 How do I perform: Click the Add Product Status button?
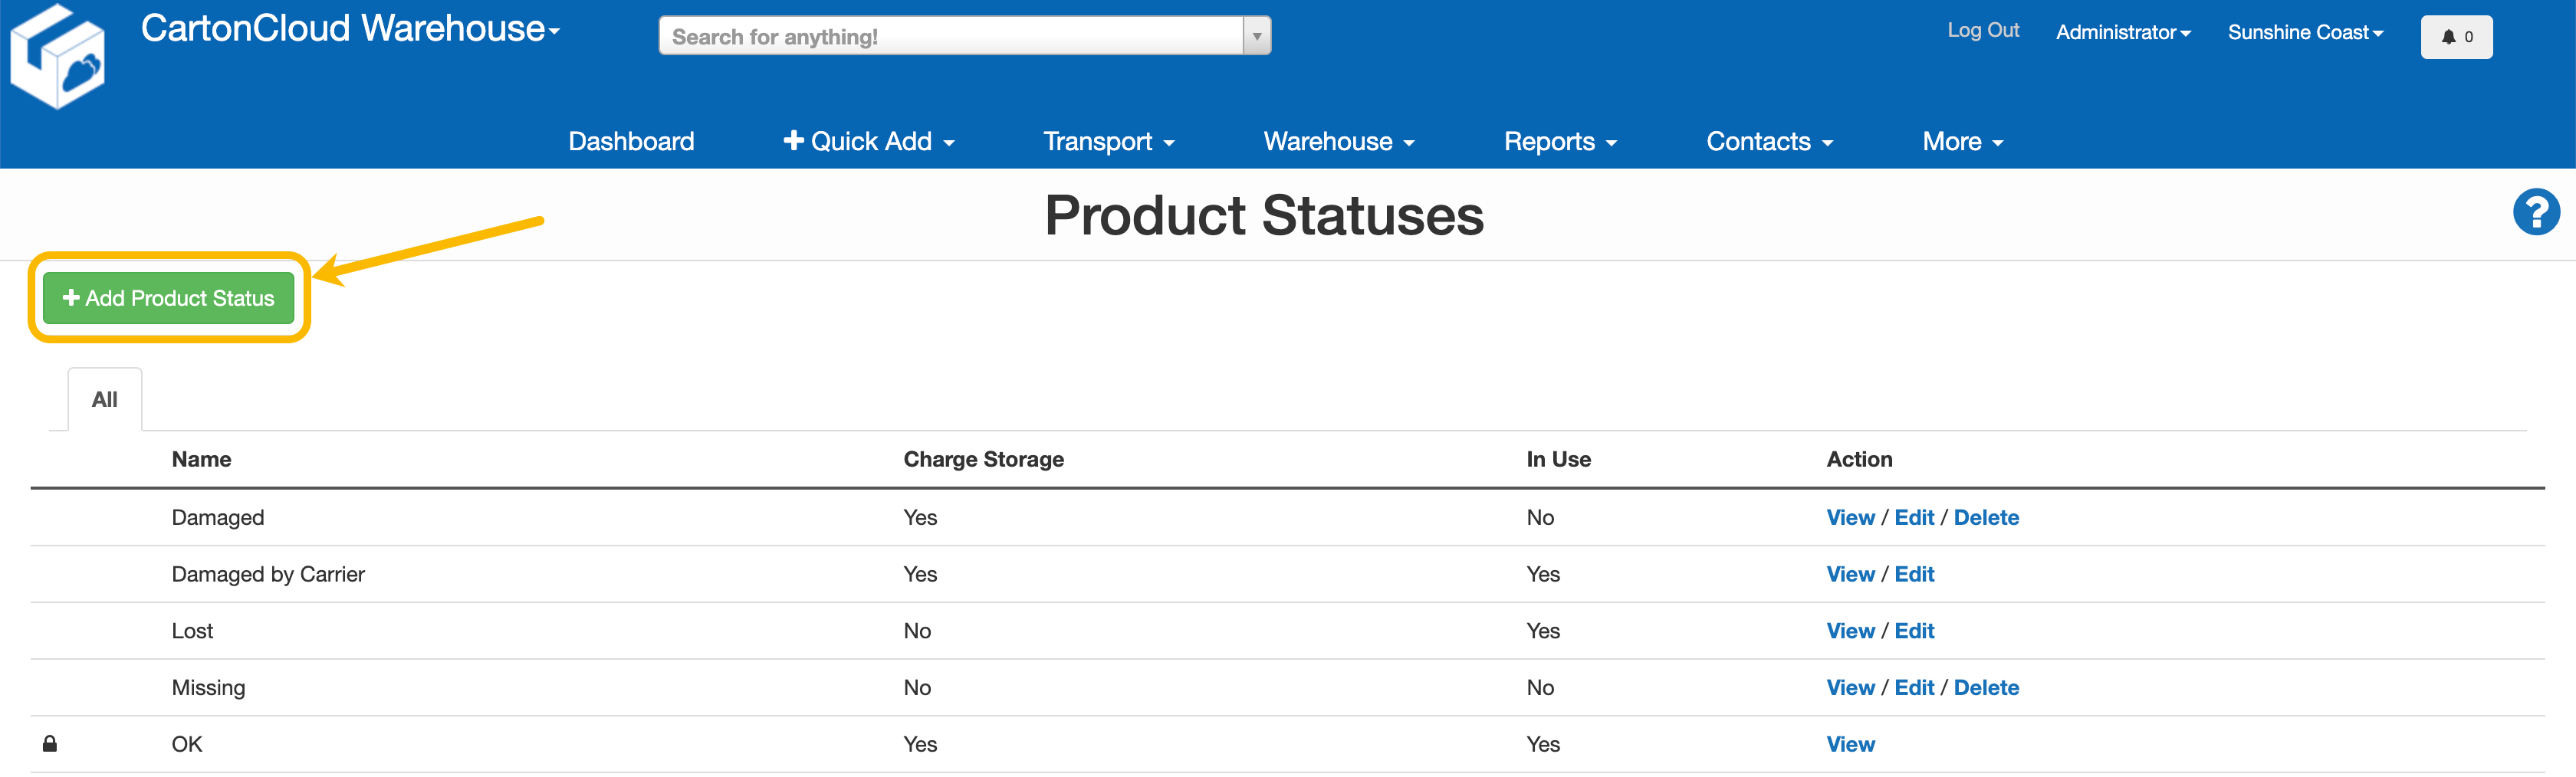point(167,298)
